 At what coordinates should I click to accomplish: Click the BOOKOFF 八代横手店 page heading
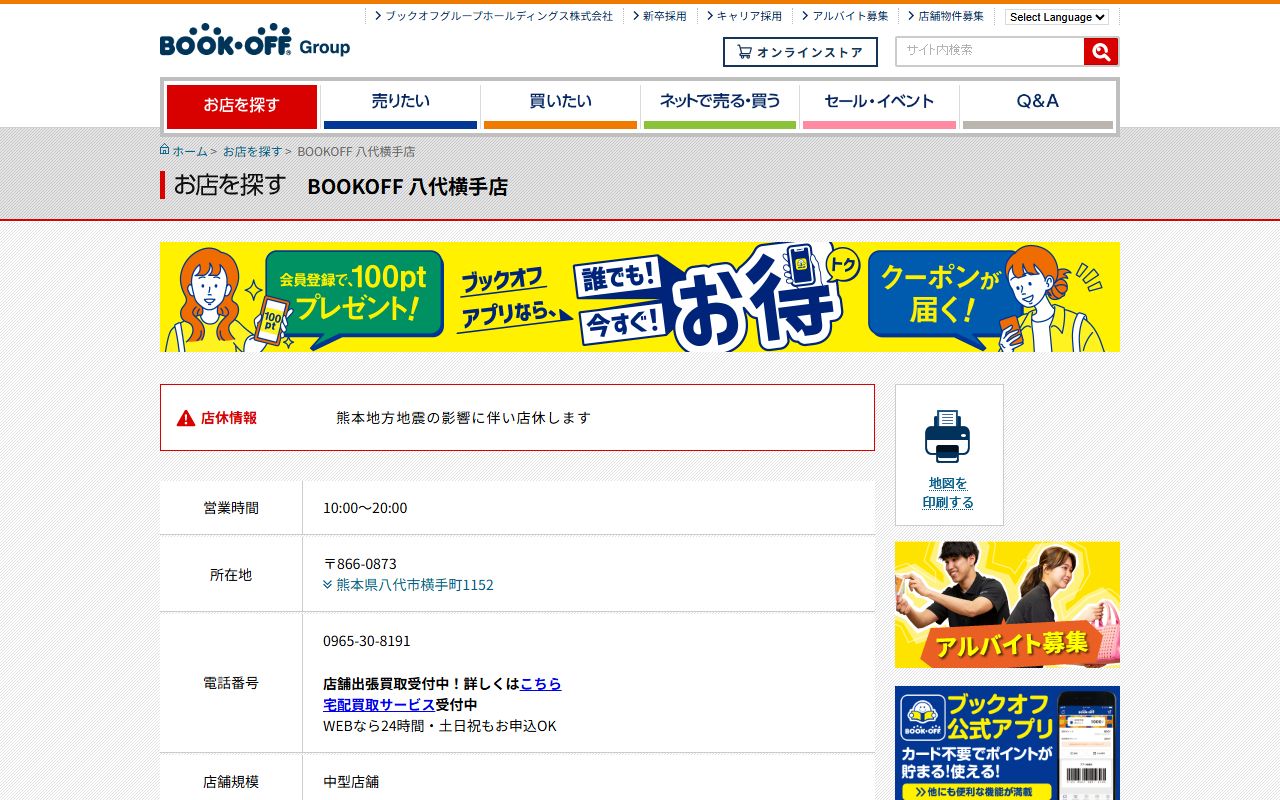point(408,187)
